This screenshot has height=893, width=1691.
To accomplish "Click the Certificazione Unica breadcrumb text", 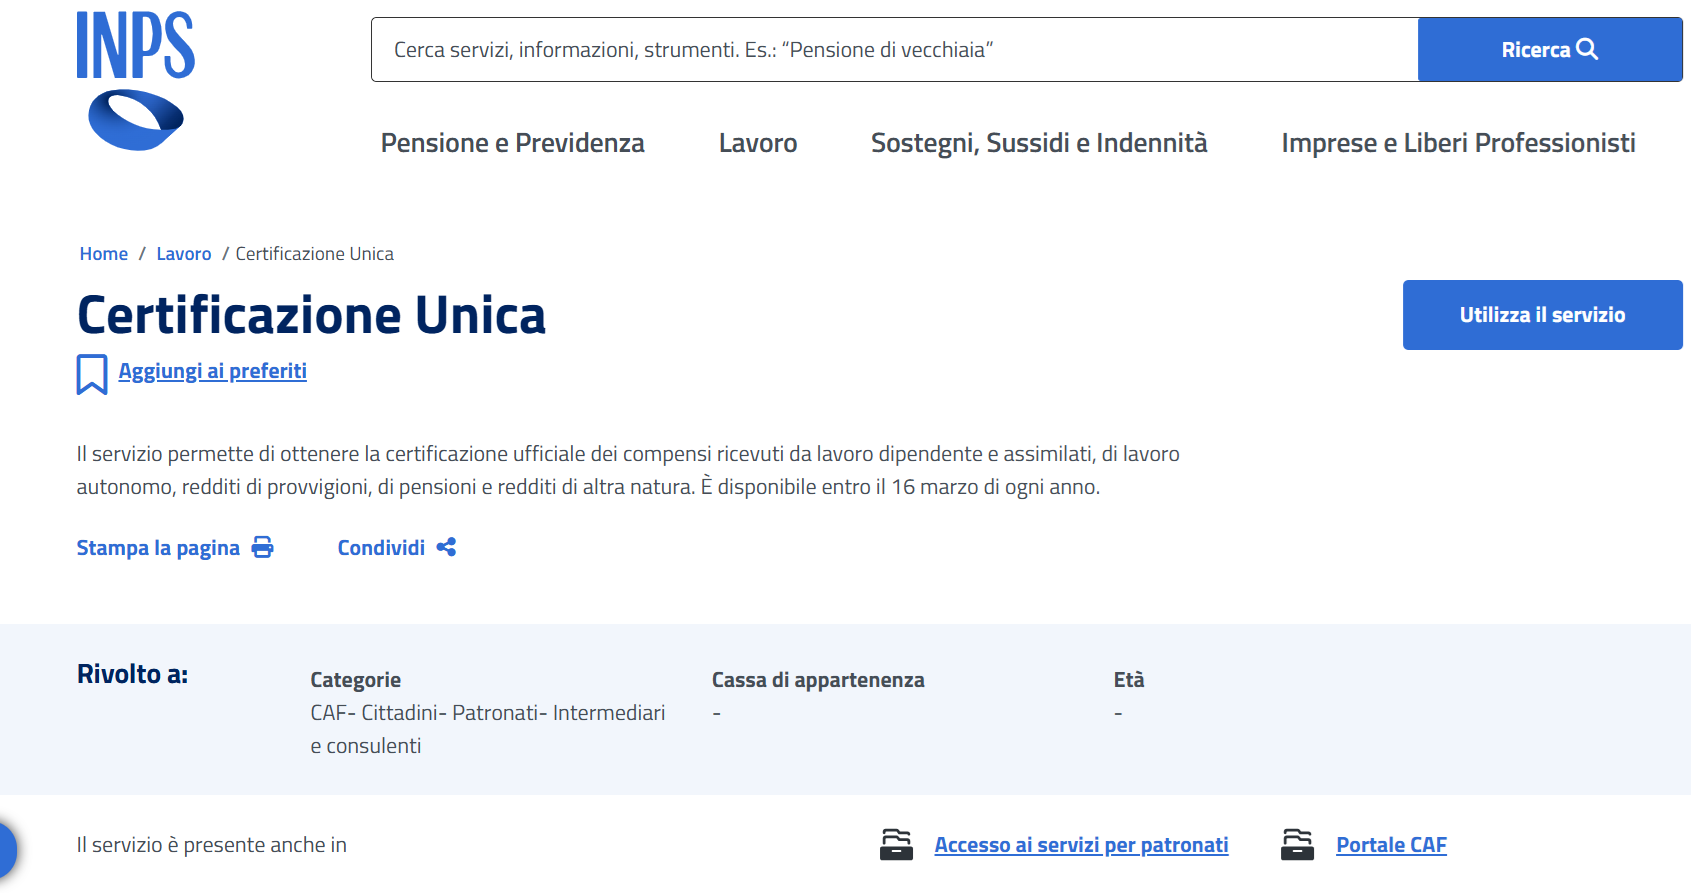I will [x=314, y=254].
